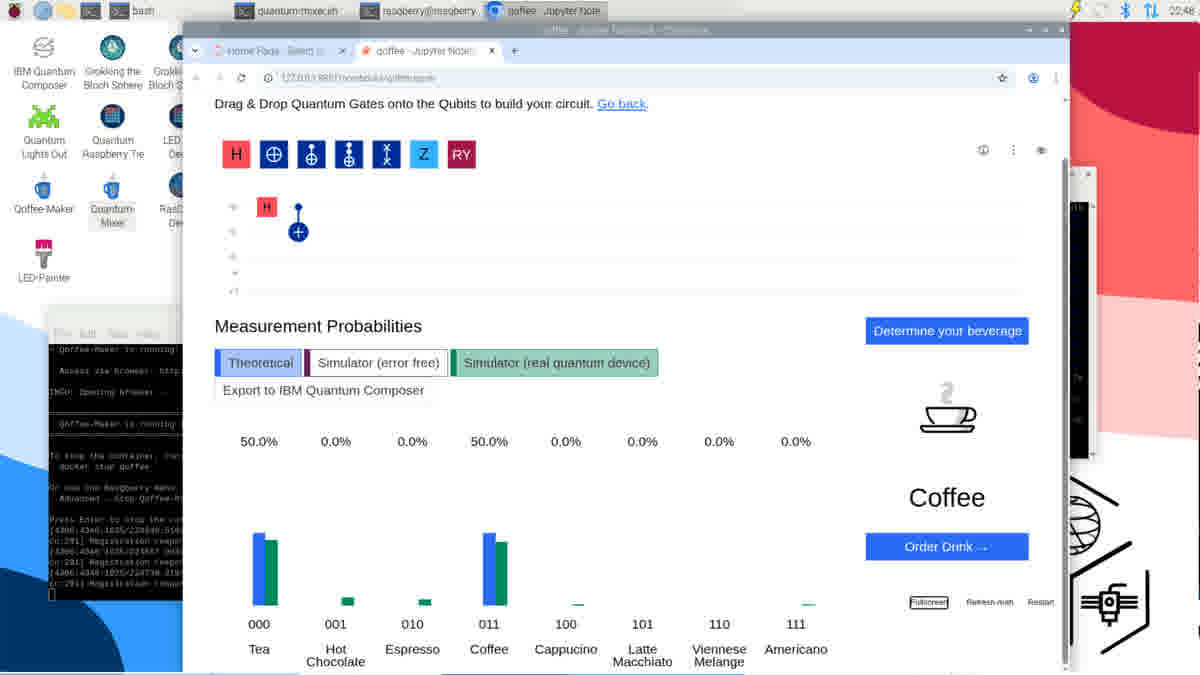The image size is (1200, 675).
Task: Export the circuit to IBM Quantum Composer
Action: 323,391
